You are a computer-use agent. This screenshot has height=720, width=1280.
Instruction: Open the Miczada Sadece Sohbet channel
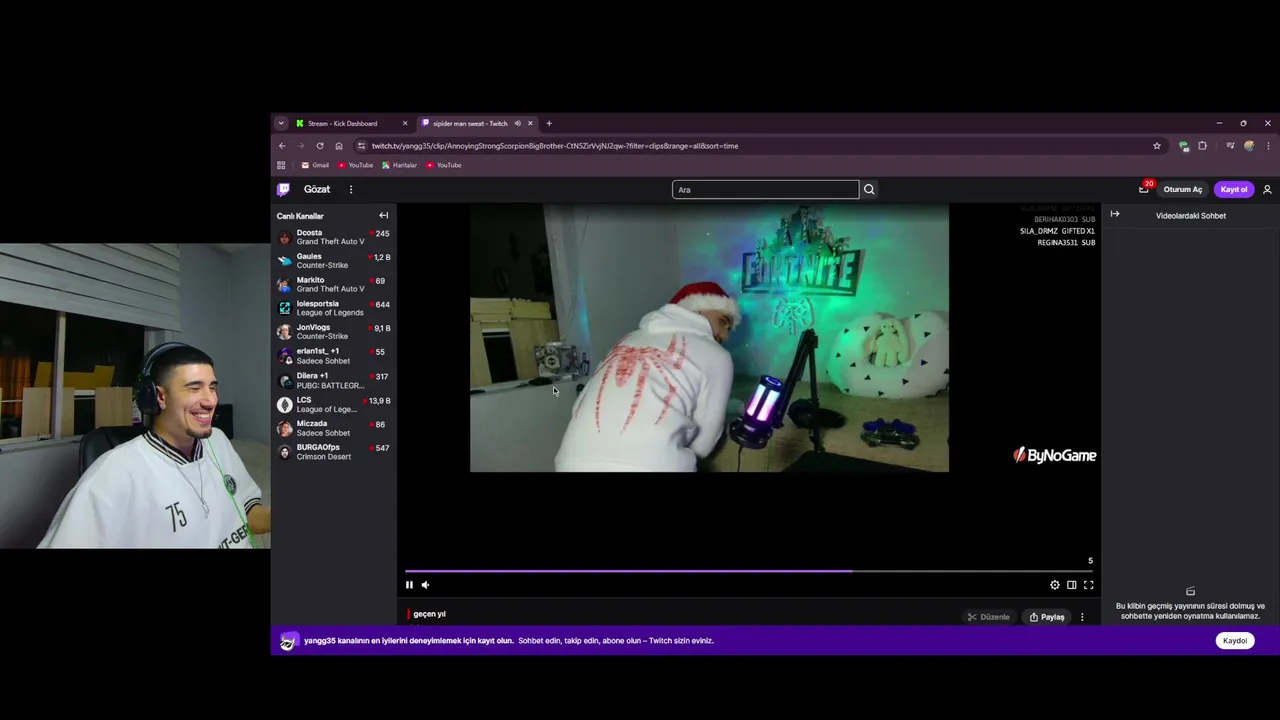point(334,428)
